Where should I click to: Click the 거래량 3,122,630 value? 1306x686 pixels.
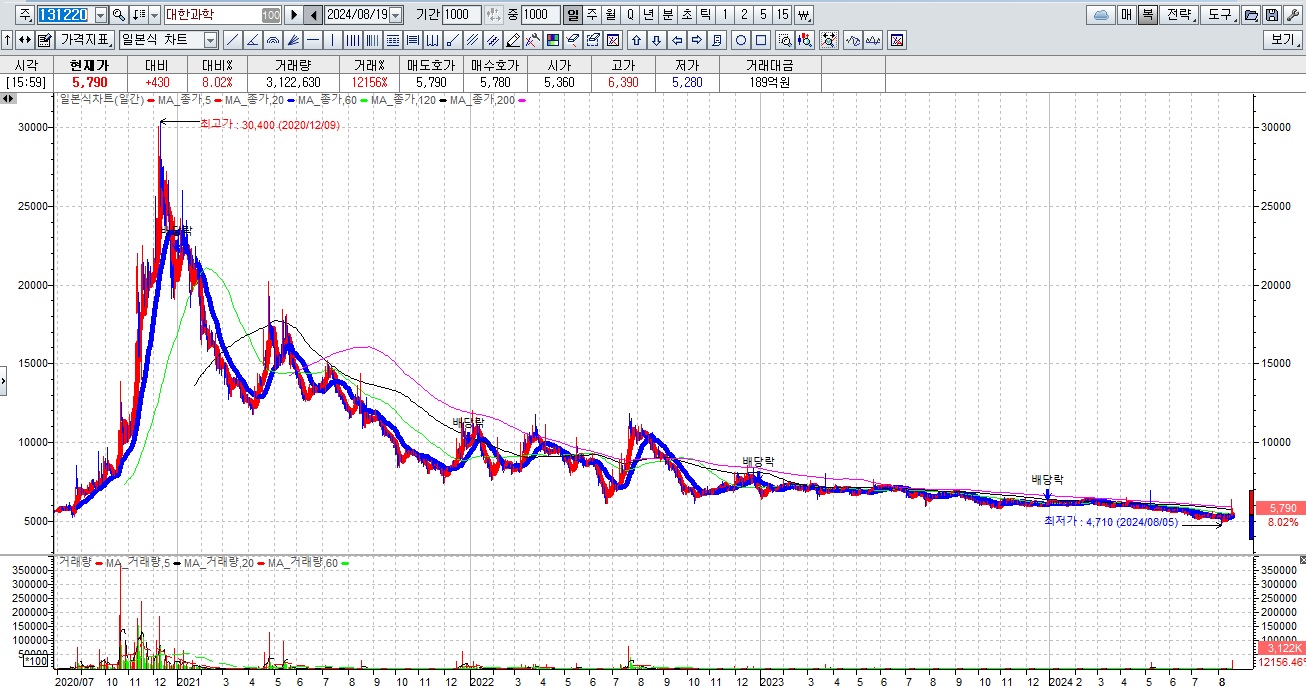[x=293, y=82]
